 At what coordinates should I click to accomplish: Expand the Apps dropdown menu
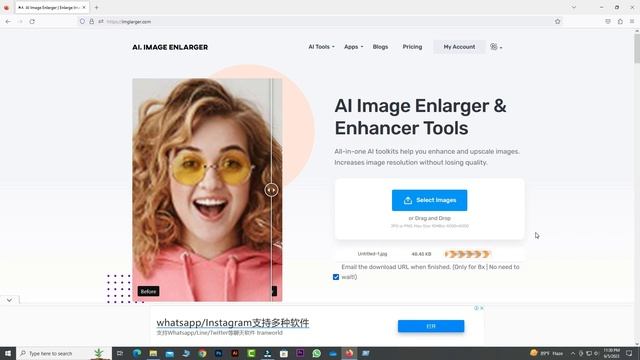pyautogui.click(x=353, y=47)
